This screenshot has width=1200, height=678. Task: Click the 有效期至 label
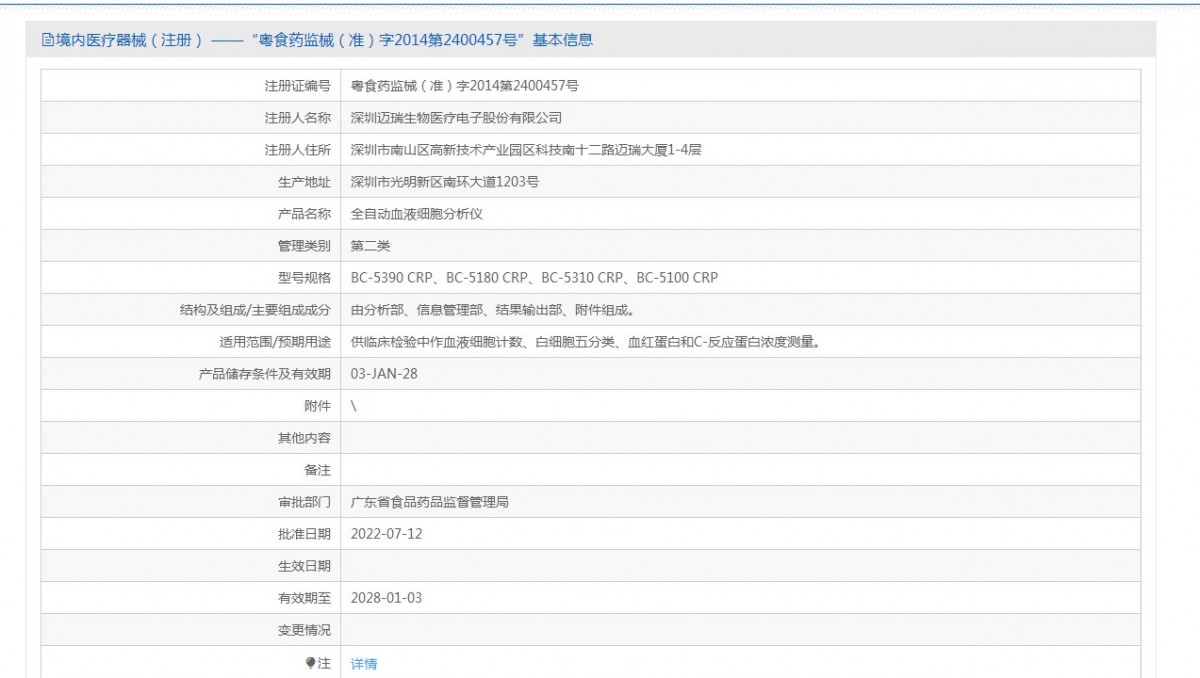pyautogui.click(x=304, y=598)
